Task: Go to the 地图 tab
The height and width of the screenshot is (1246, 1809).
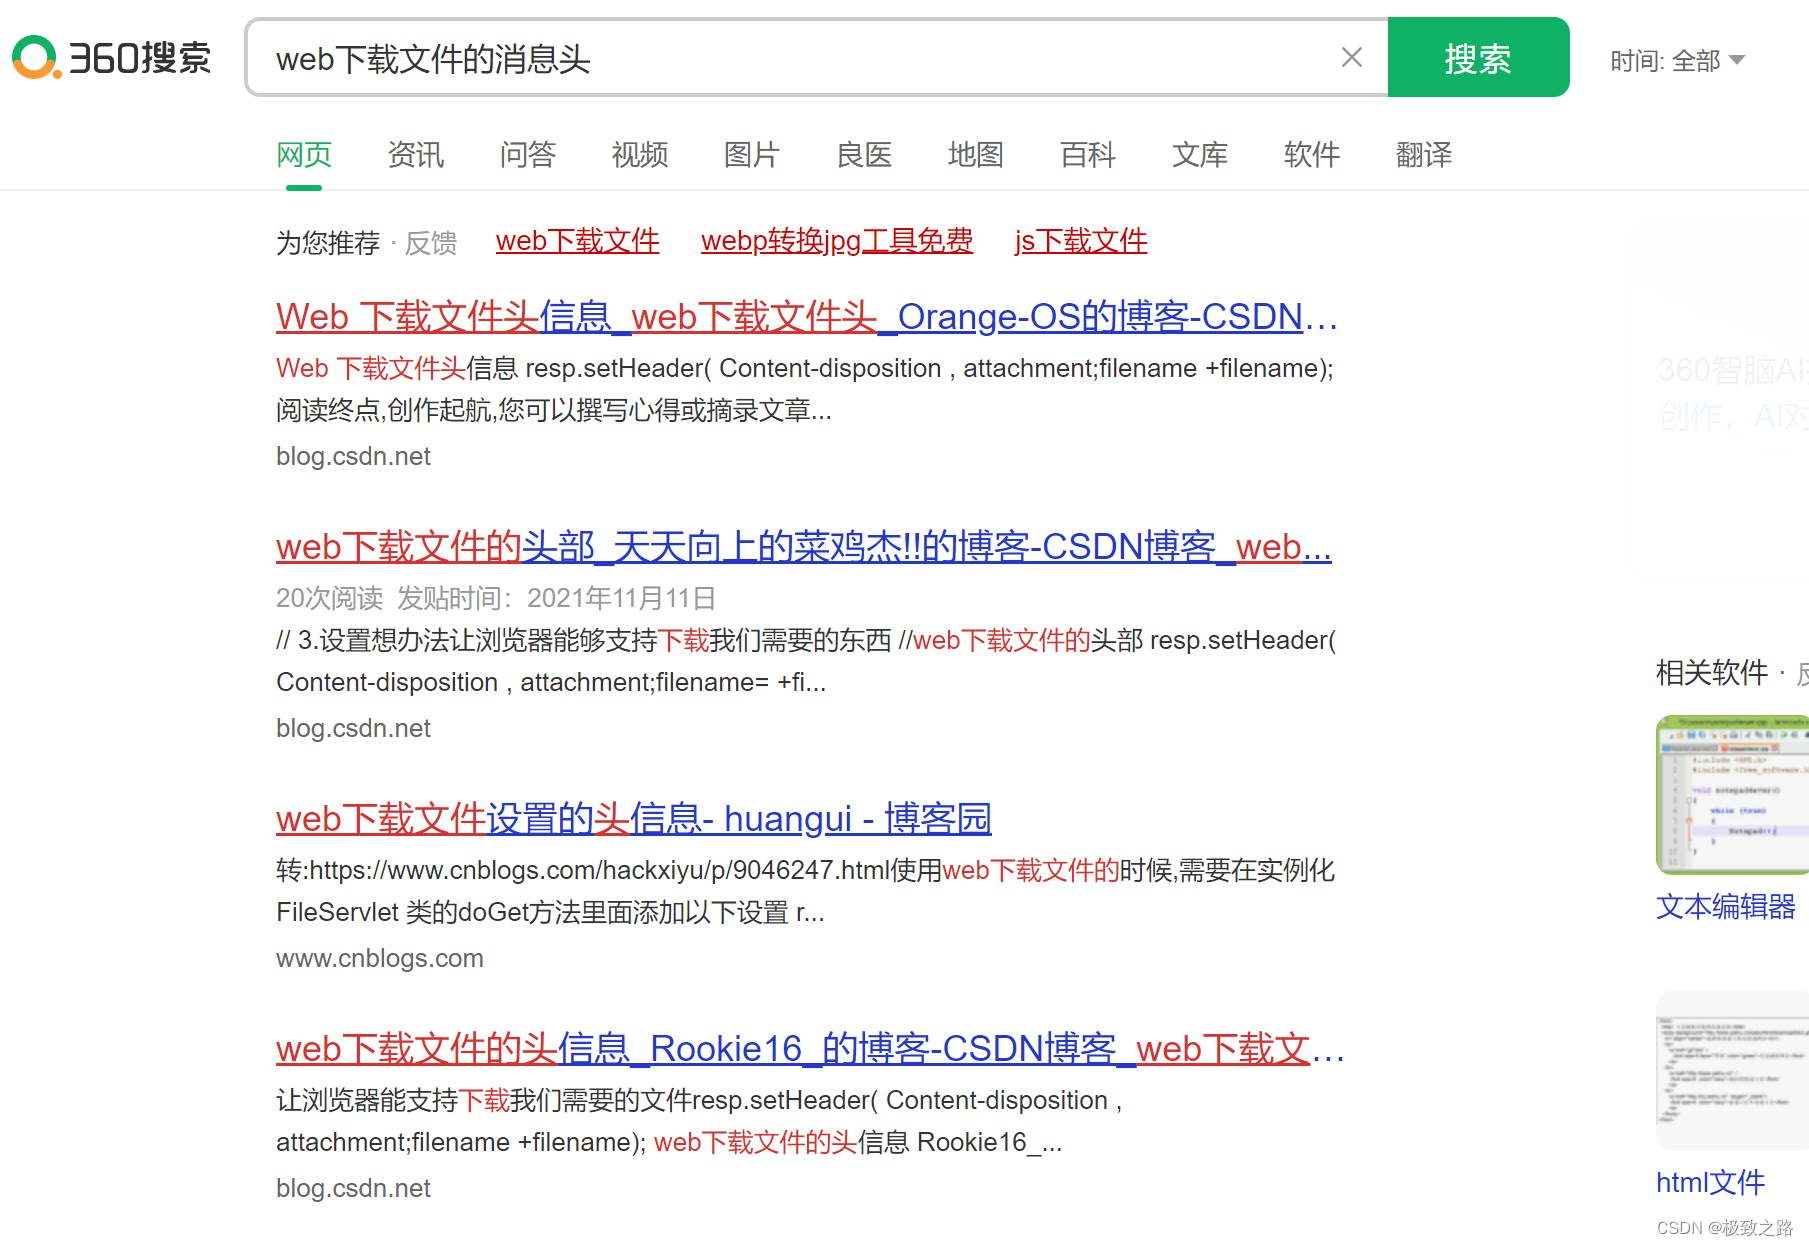Action: click(976, 155)
